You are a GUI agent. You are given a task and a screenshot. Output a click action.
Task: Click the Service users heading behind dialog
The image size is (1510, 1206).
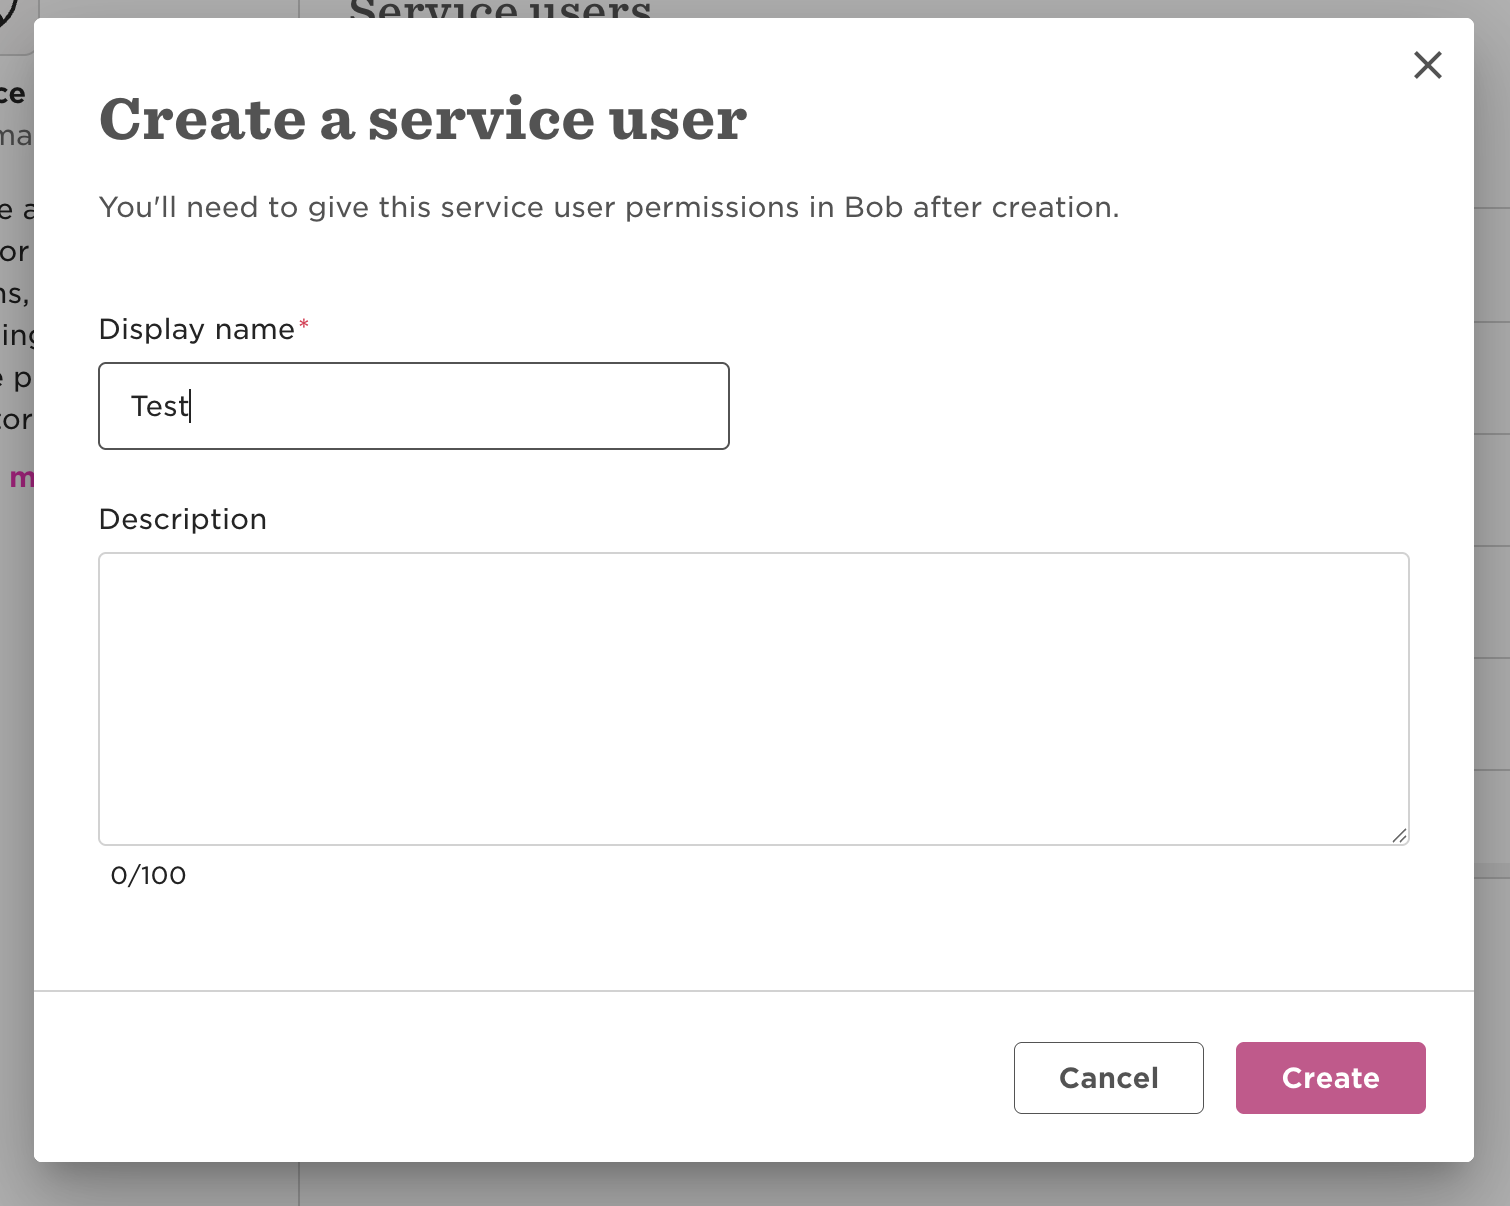[500, 9]
